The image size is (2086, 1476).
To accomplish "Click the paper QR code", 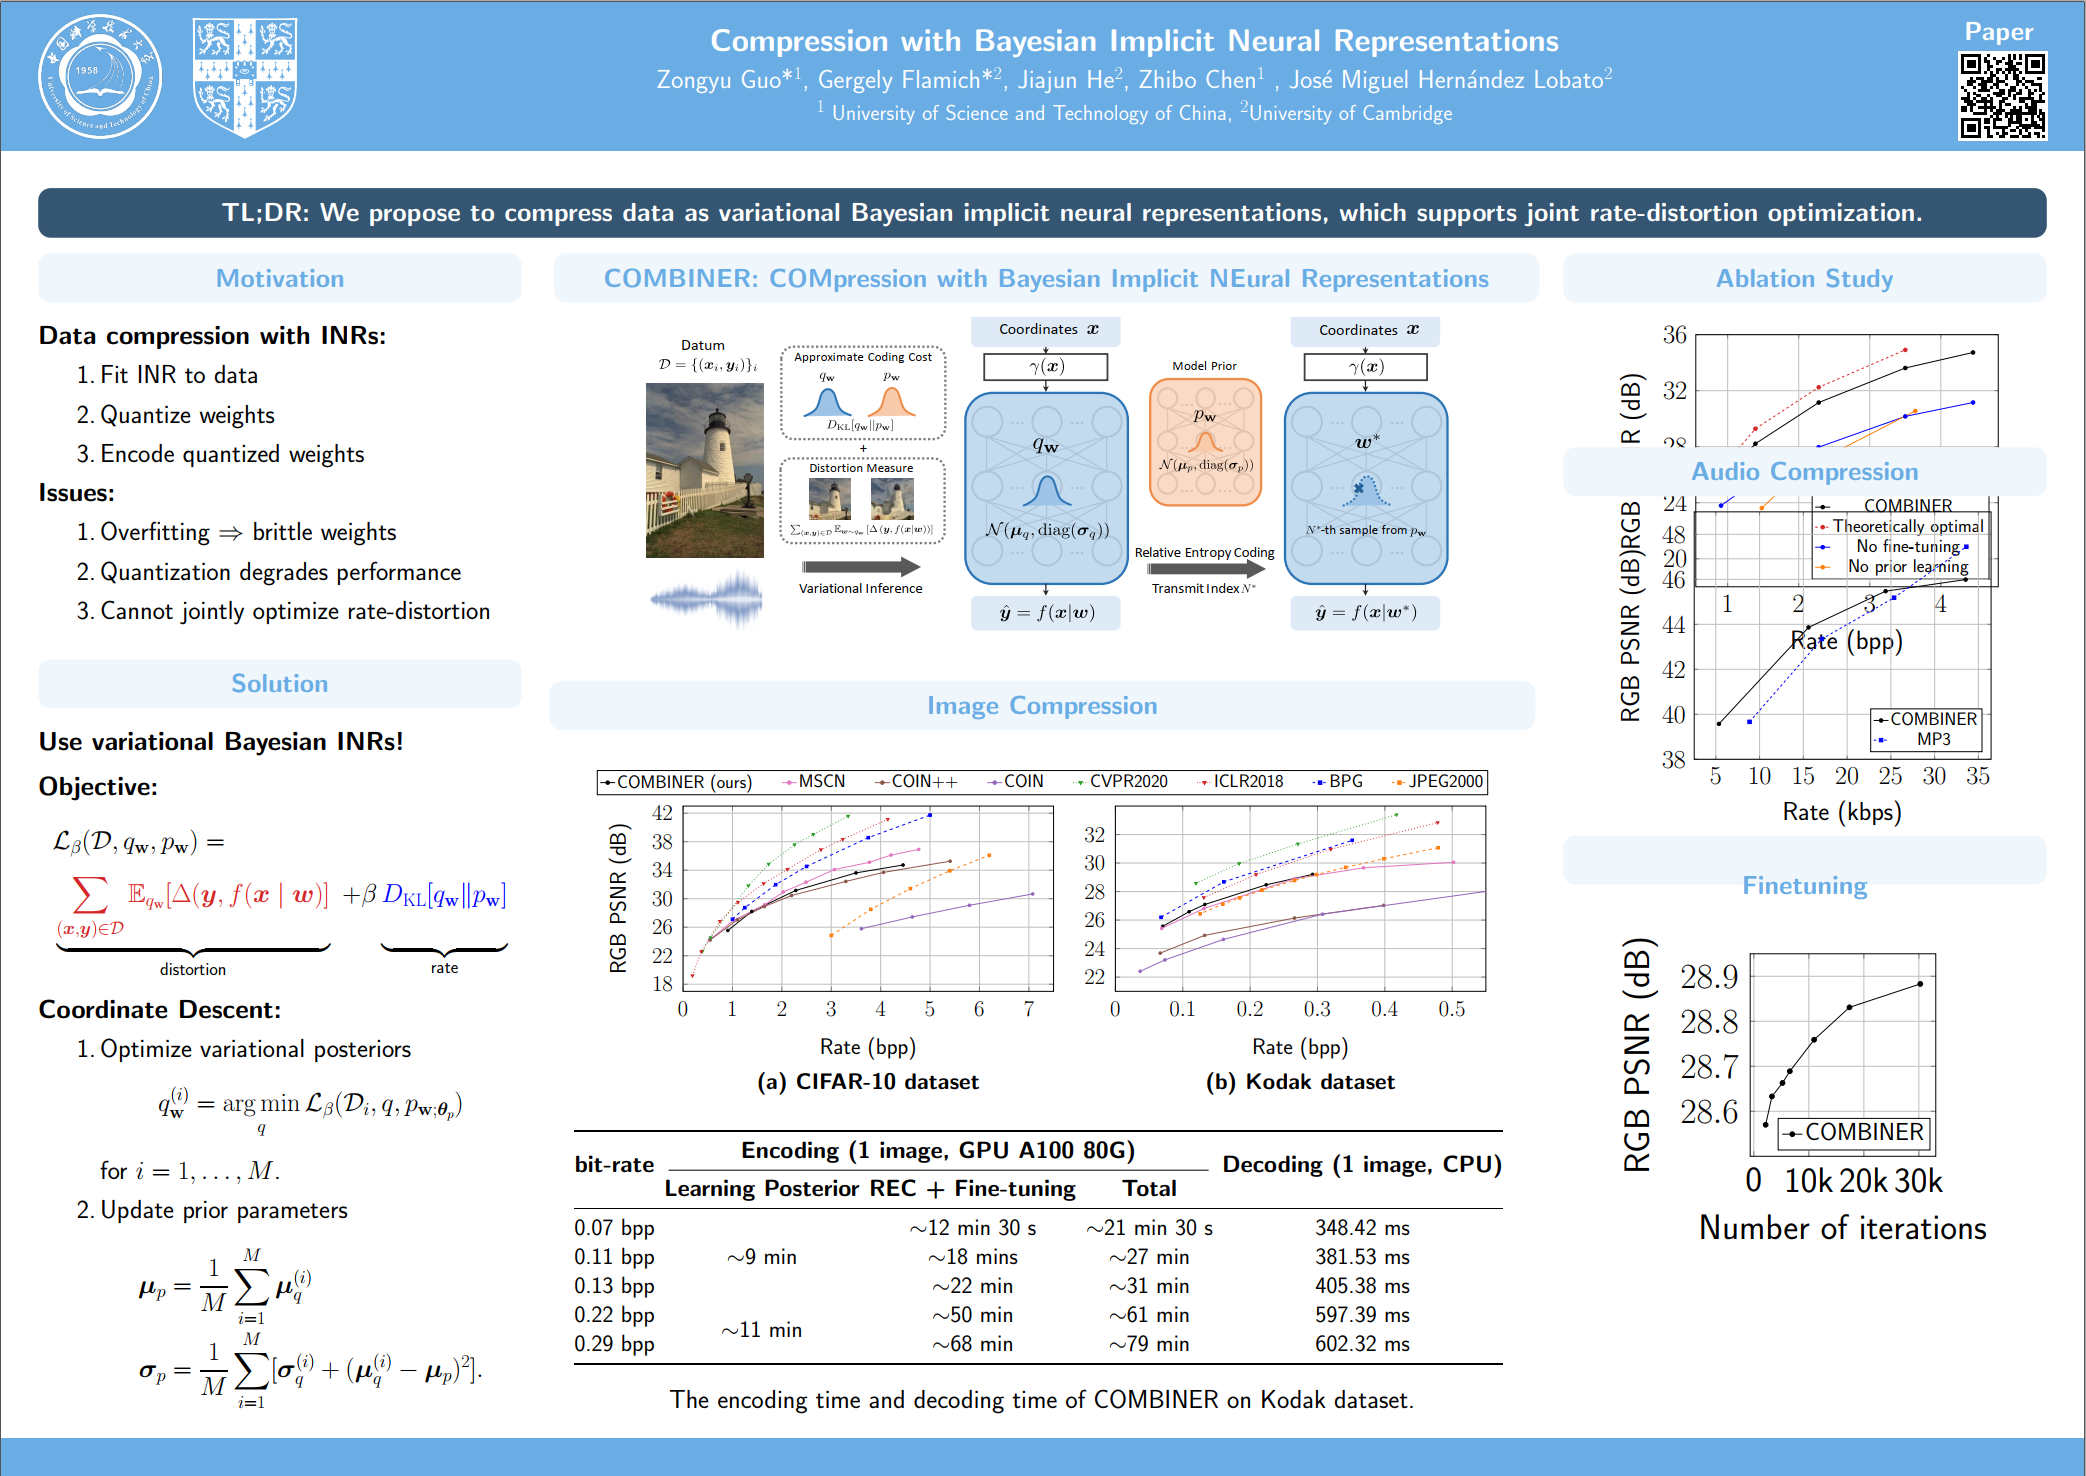I will point(2002,95).
